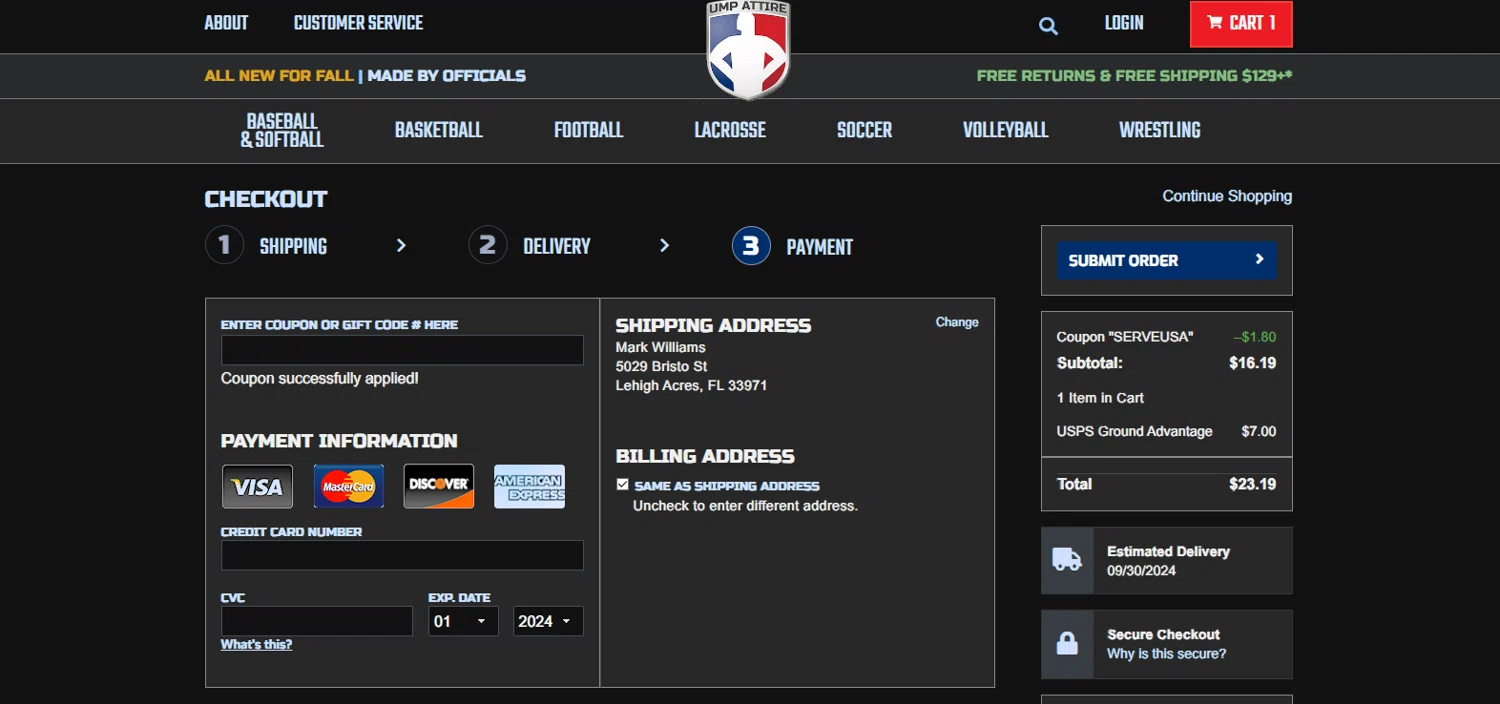This screenshot has height=704, width=1500.
Task: Go back to Delivery step label
Action: pos(557,247)
